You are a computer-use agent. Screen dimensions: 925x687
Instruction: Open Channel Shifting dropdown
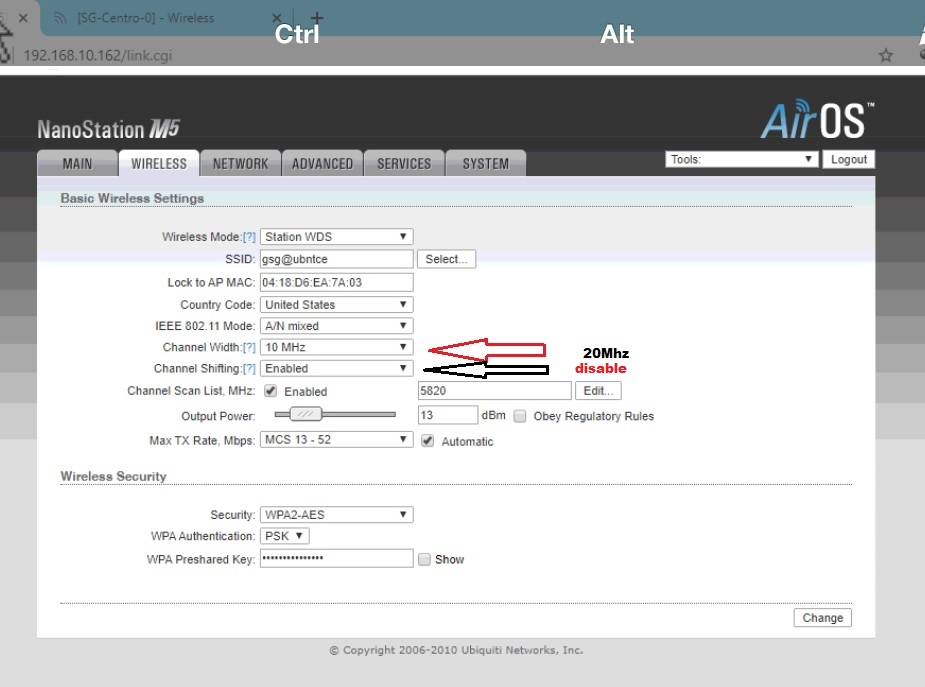click(x=336, y=368)
